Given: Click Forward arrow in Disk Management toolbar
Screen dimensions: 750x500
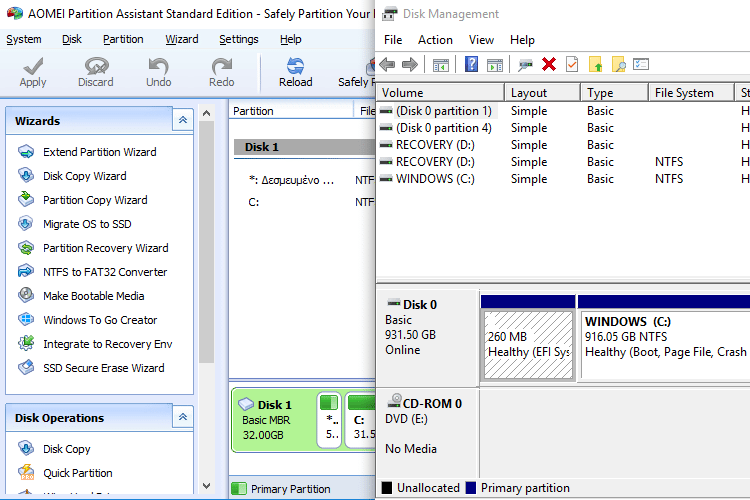Looking at the screenshot, I should (410, 64).
